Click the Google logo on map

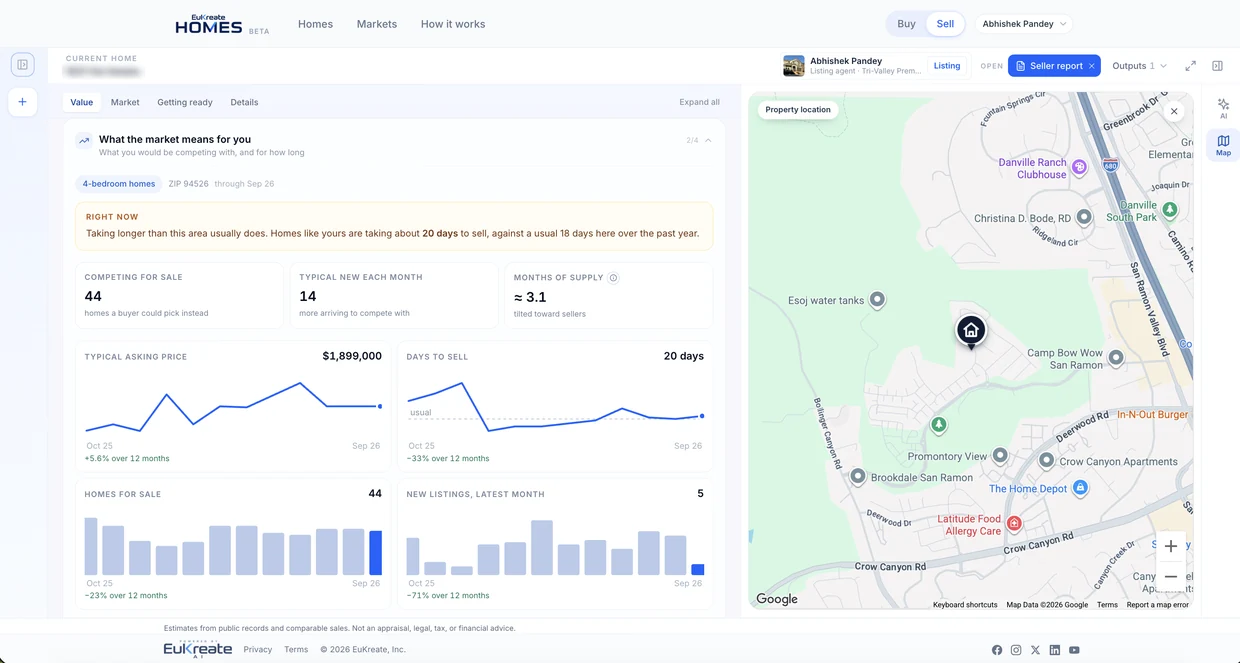point(777,599)
